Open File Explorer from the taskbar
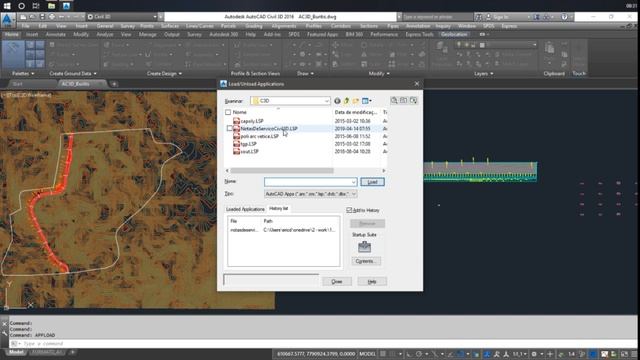The image size is (640, 360). coord(51,6)
